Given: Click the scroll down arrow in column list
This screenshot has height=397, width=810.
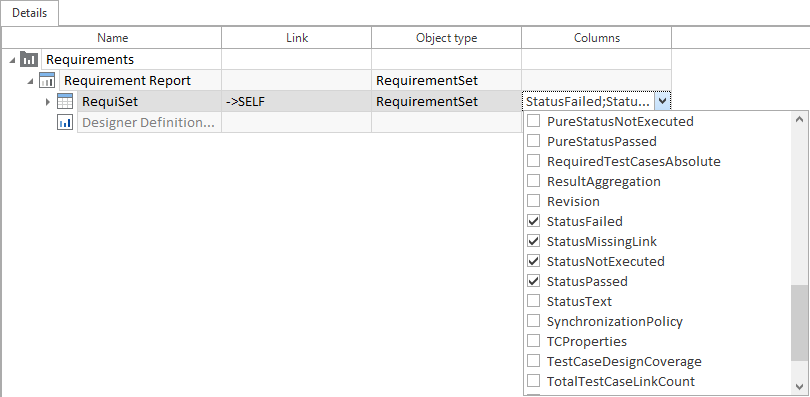Looking at the screenshot, I should point(799,386).
